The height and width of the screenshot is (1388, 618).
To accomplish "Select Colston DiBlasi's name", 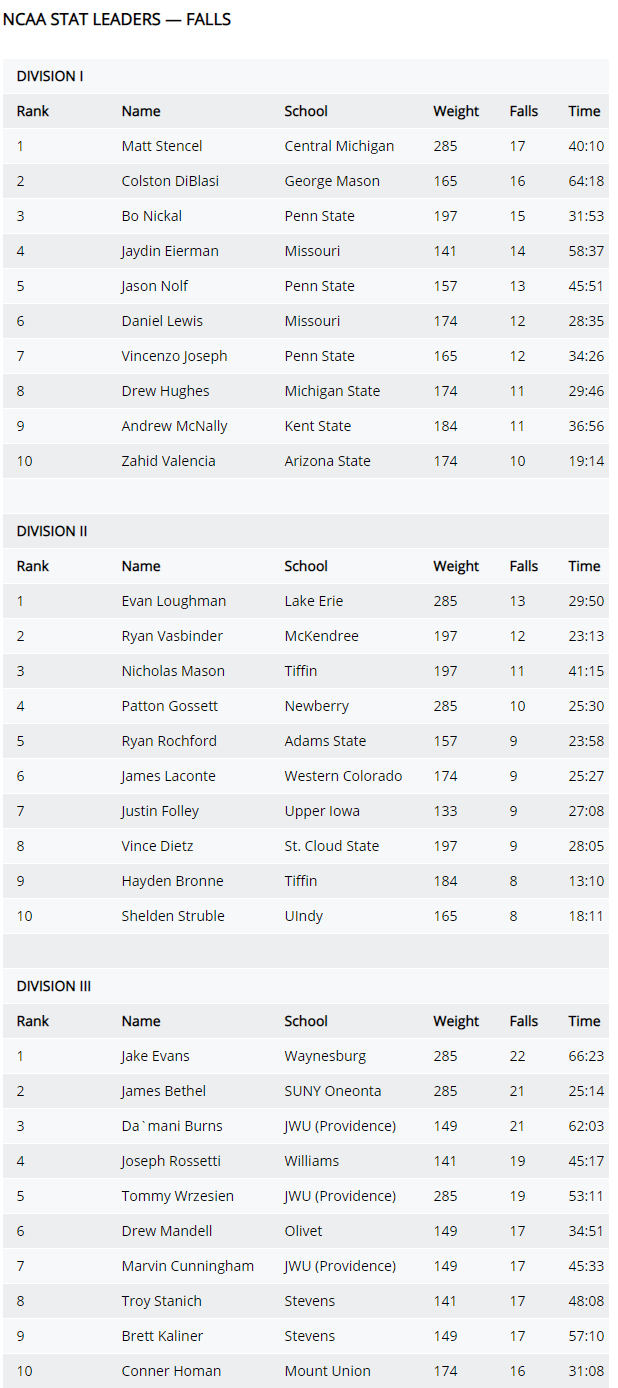I will 170,181.
